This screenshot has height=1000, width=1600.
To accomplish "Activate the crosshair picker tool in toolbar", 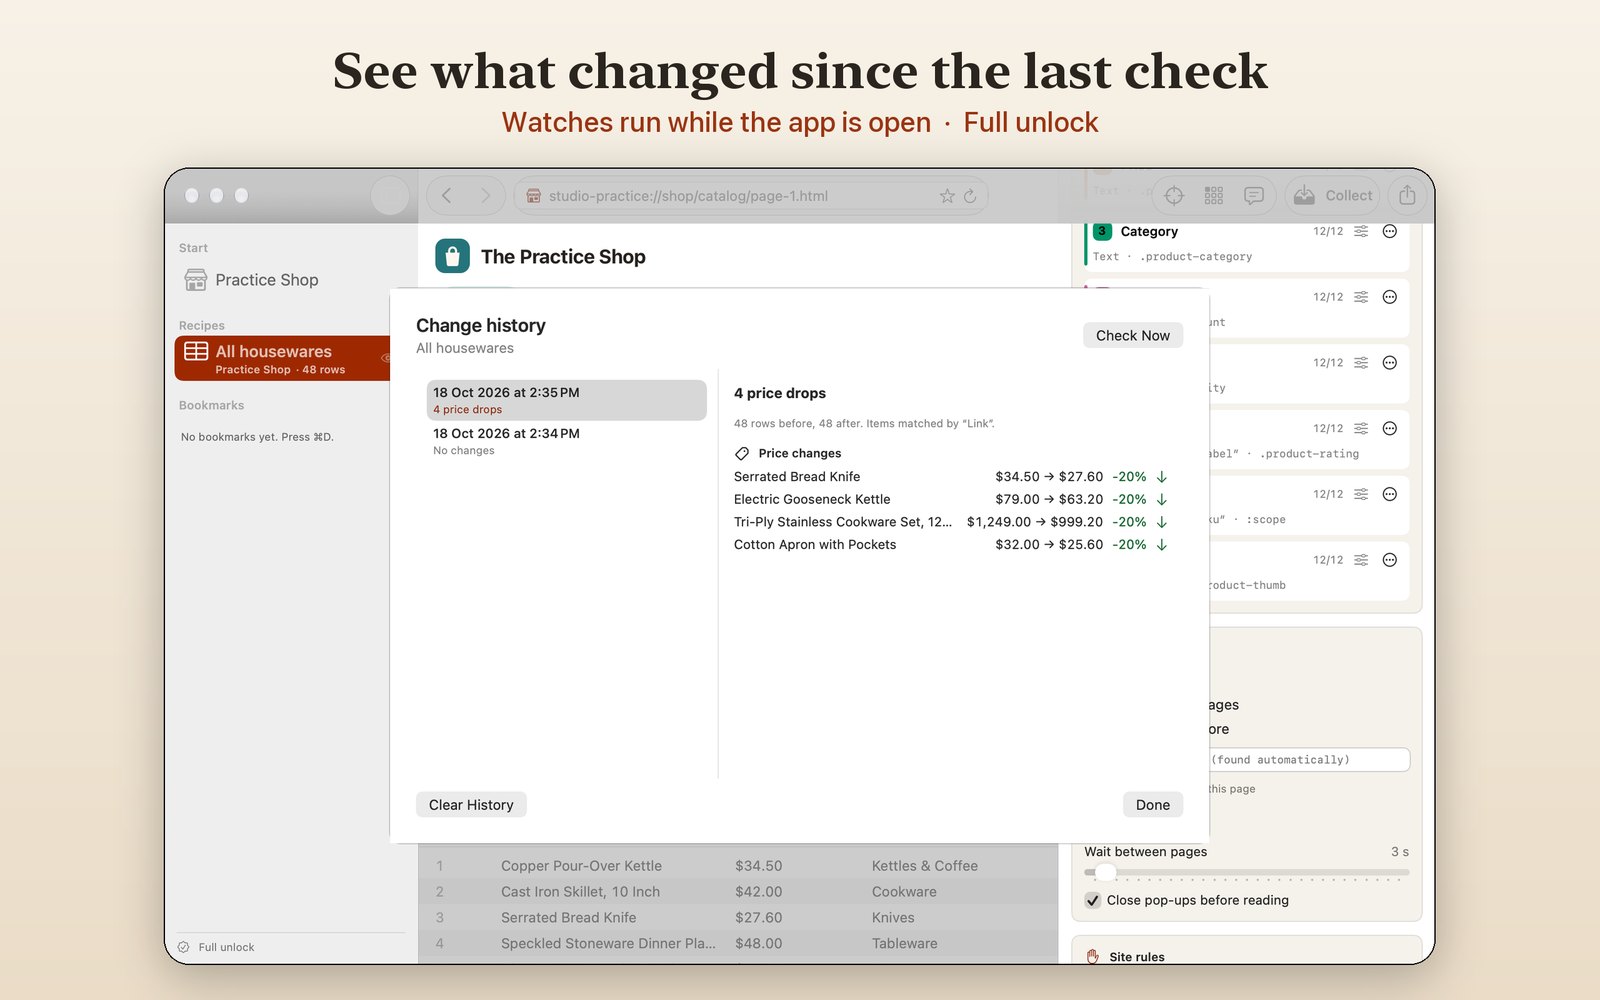I will point(1174,196).
